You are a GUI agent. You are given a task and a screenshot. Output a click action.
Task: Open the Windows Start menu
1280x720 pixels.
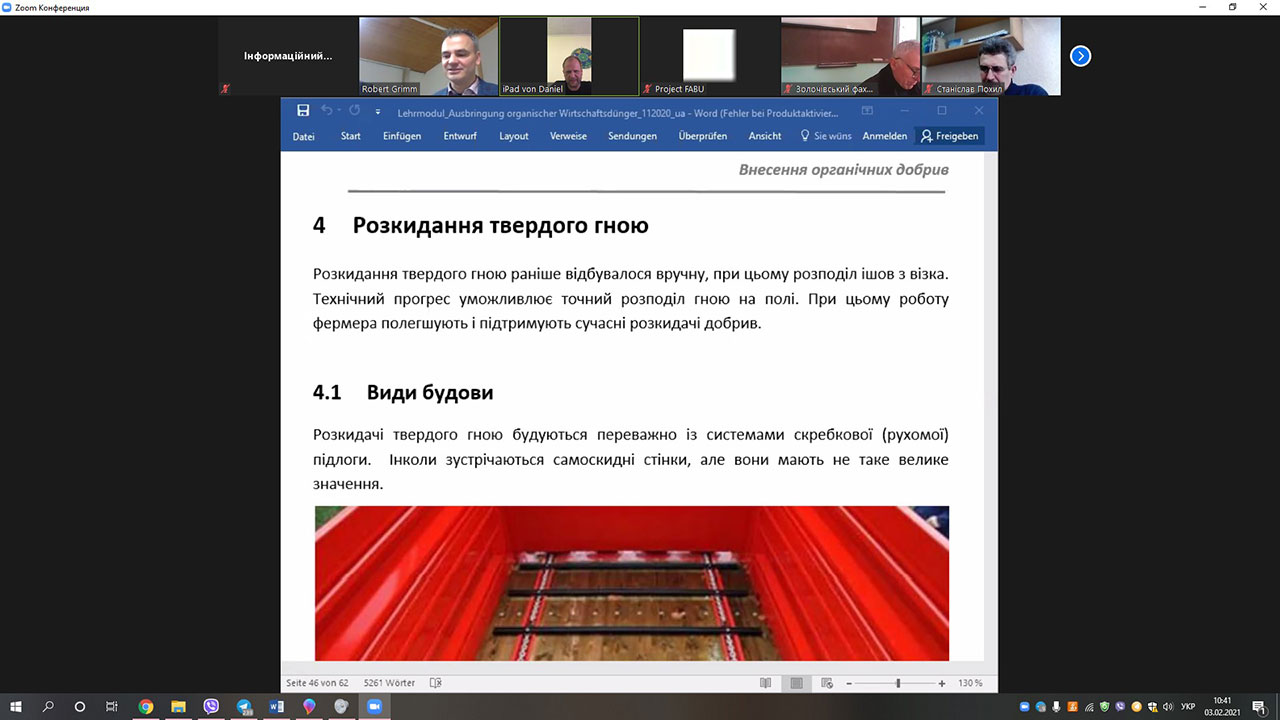click(16, 706)
